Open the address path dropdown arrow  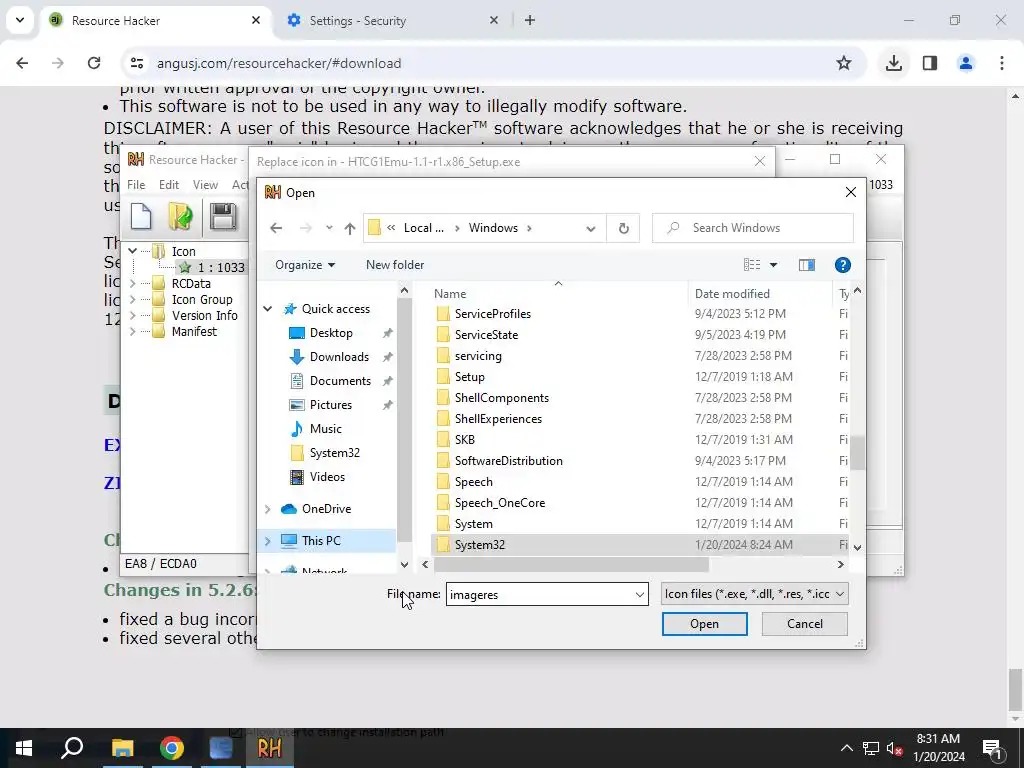point(590,229)
